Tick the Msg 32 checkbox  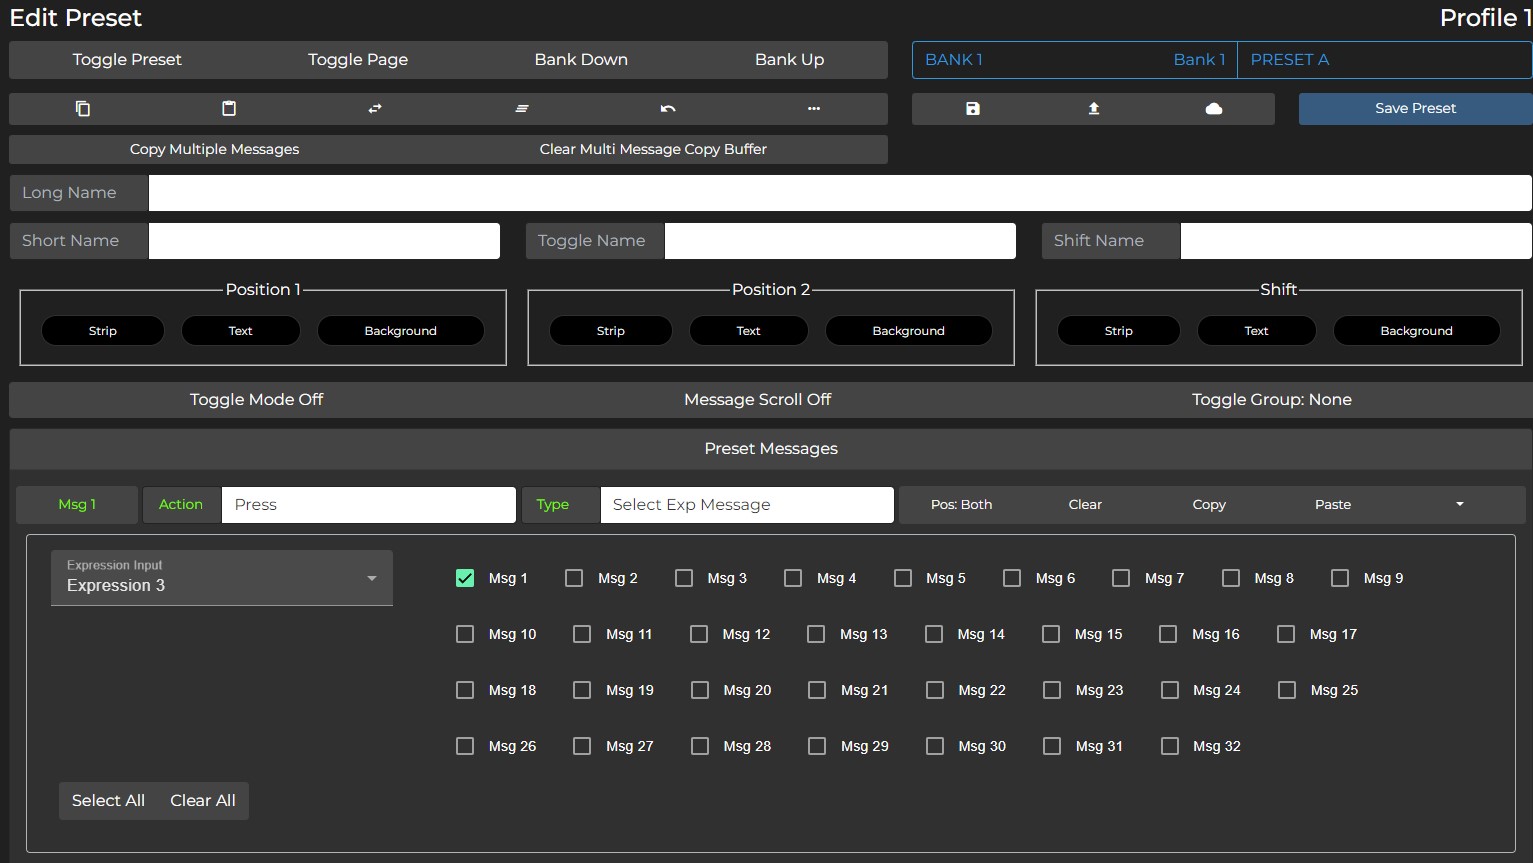coord(1169,746)
